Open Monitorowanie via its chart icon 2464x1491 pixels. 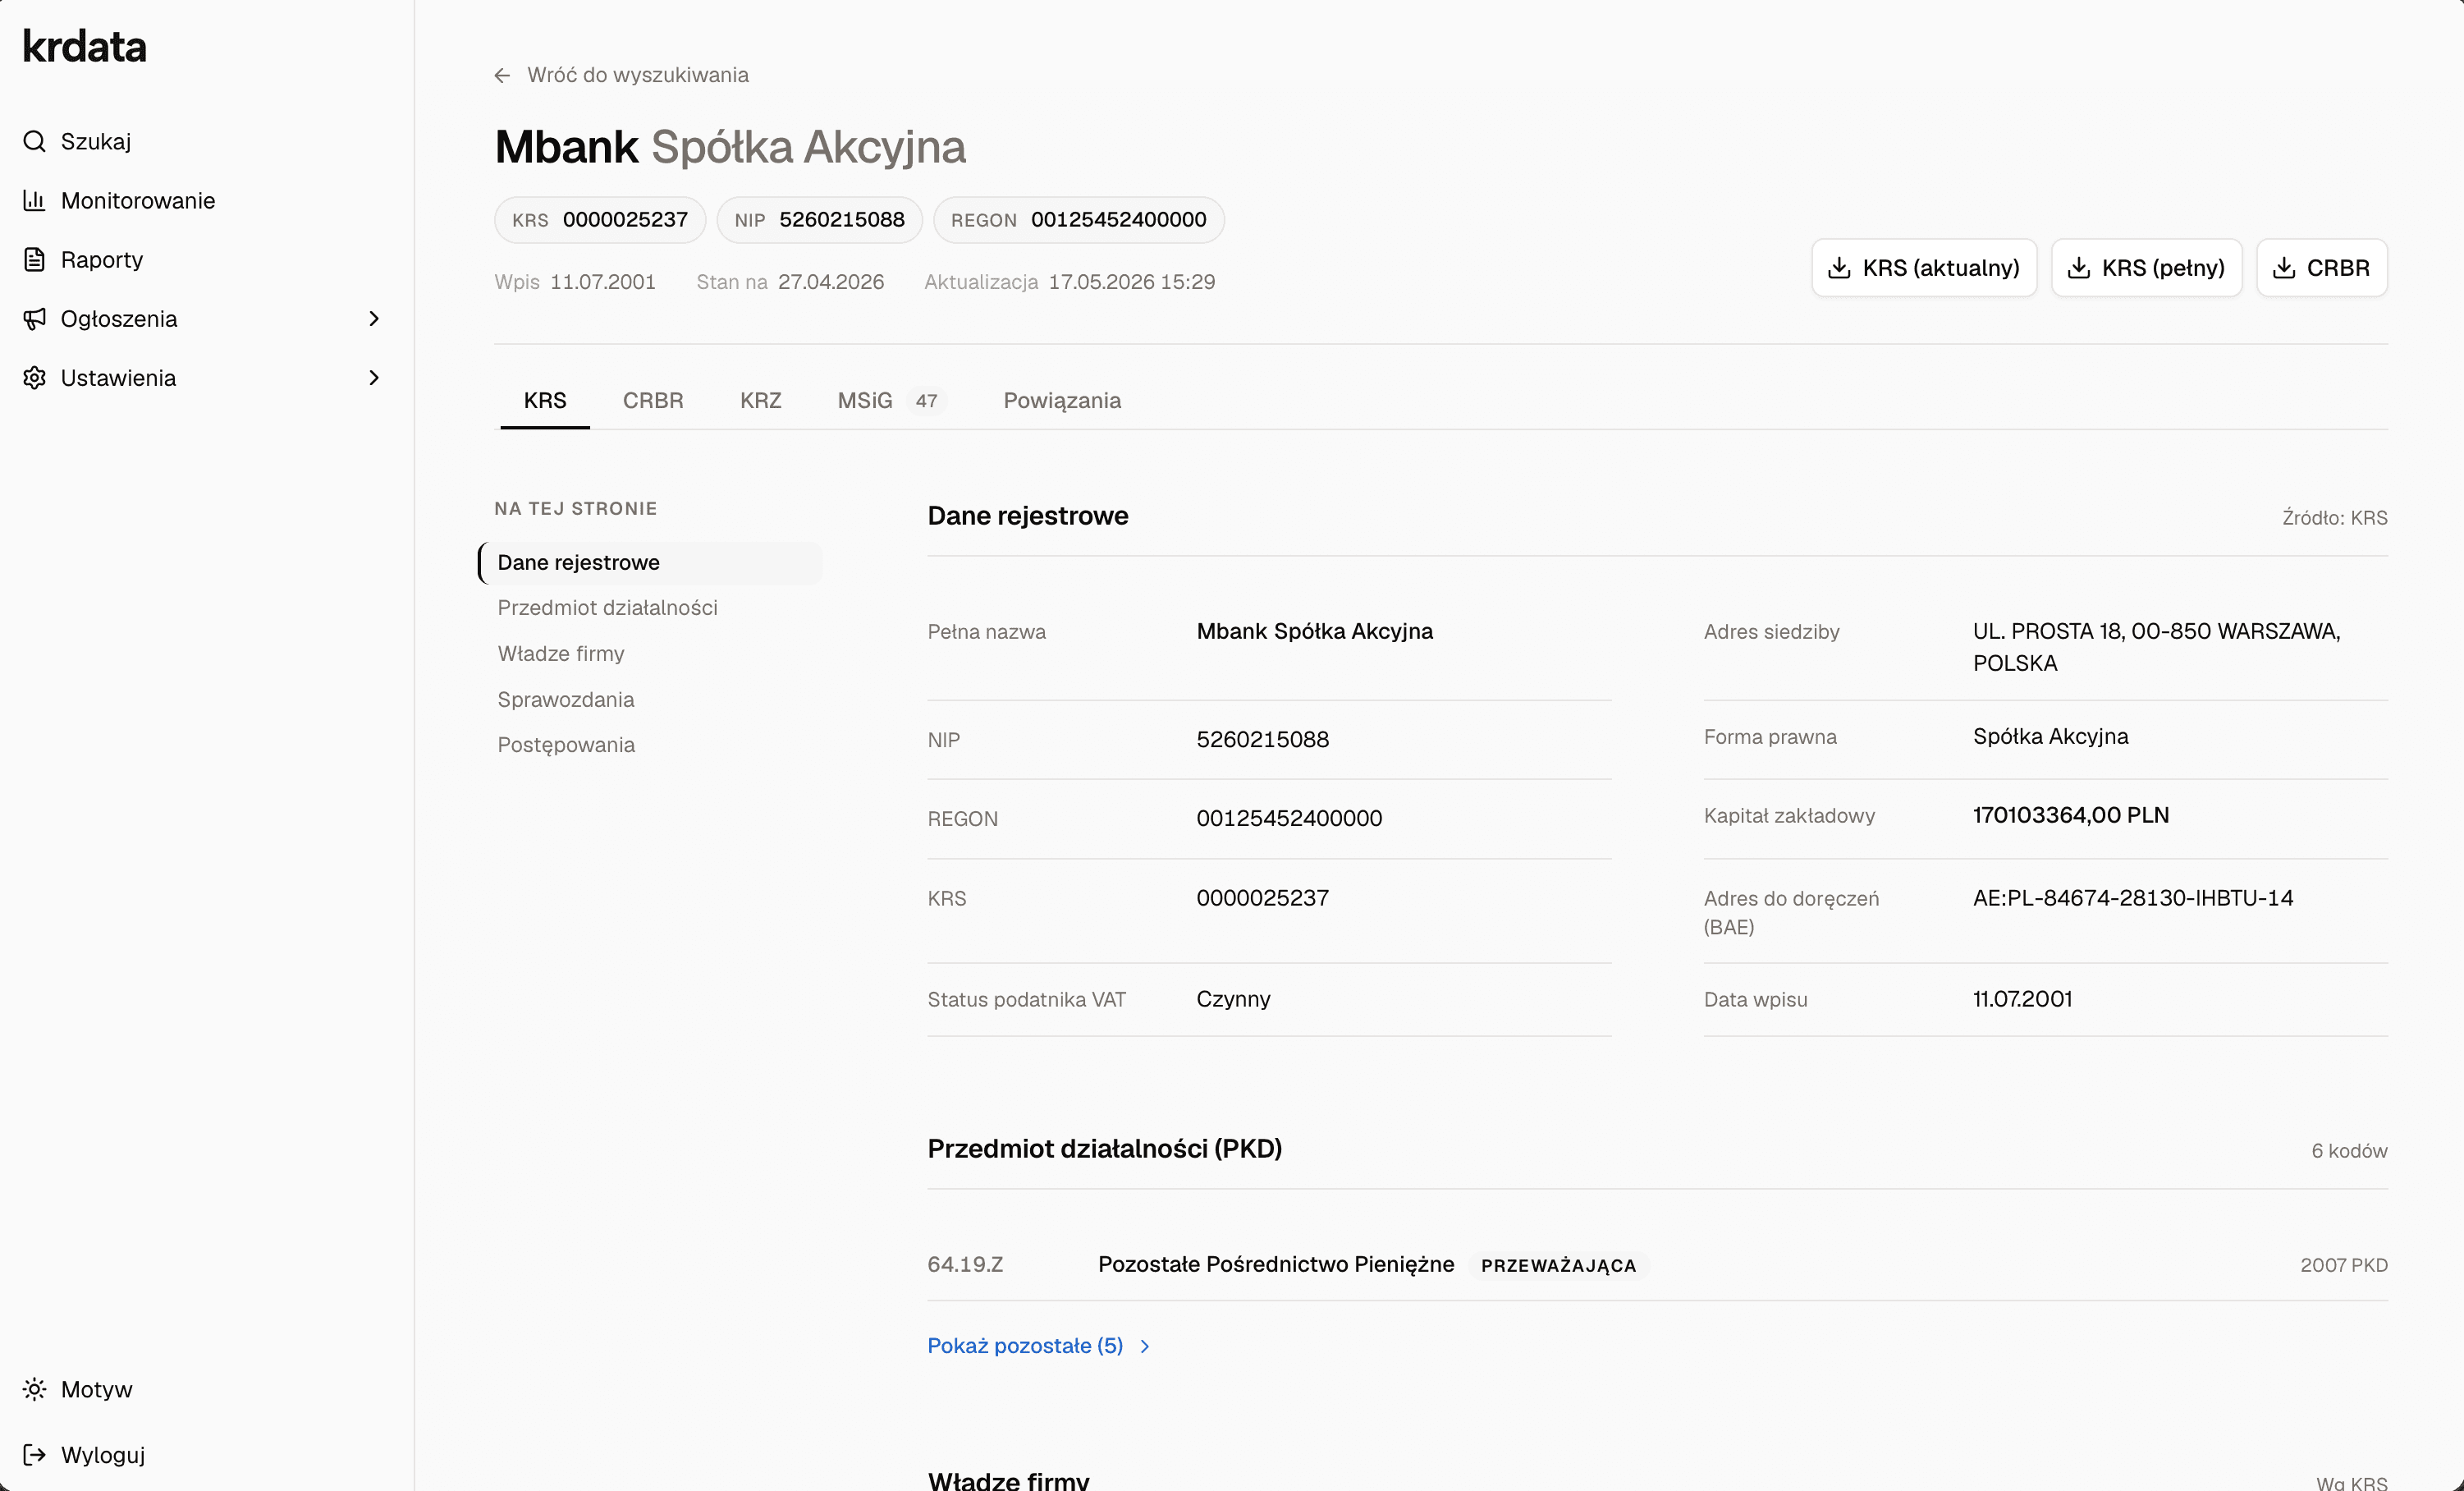point(35,200)
